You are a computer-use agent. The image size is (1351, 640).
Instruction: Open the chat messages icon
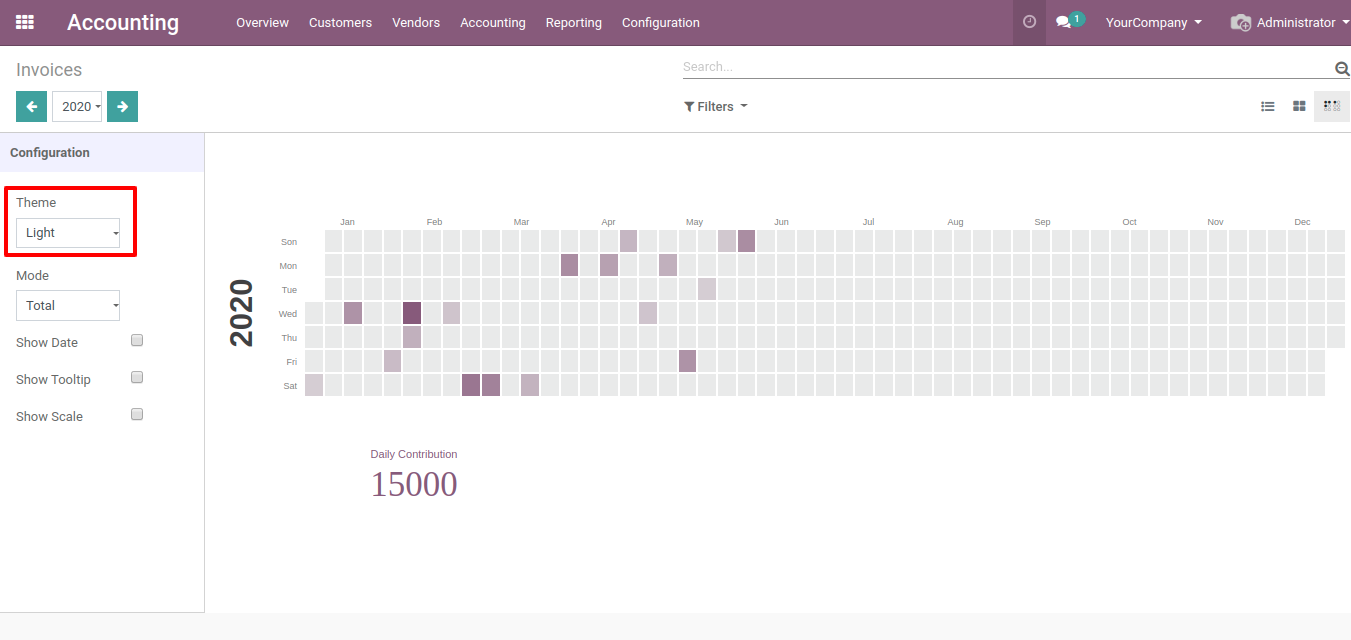pos(1065,22)
